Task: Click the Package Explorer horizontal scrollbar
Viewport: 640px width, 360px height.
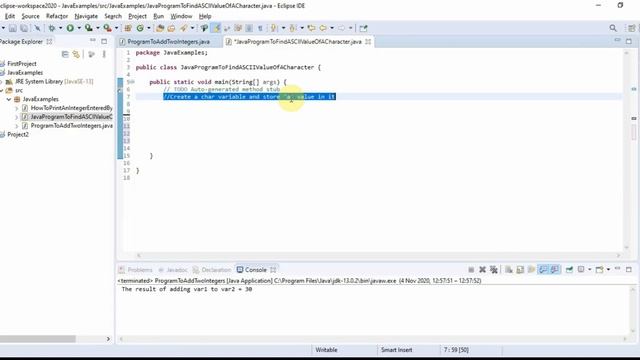Action: click(x=38, y=339)
